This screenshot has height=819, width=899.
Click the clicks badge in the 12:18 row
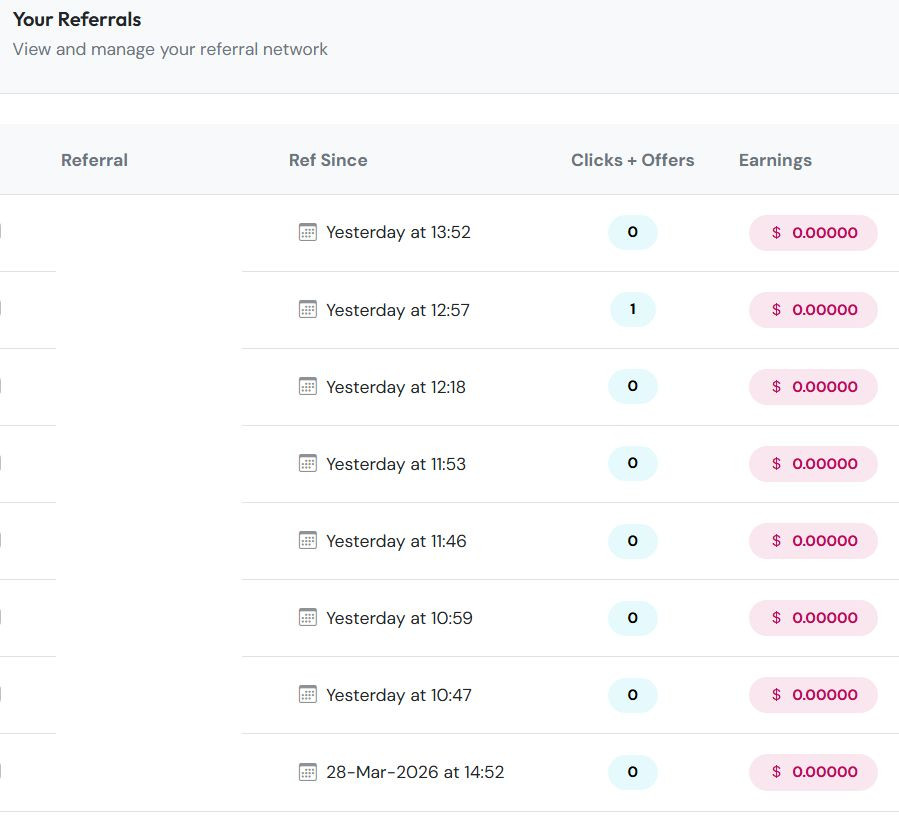pos(632,387)
